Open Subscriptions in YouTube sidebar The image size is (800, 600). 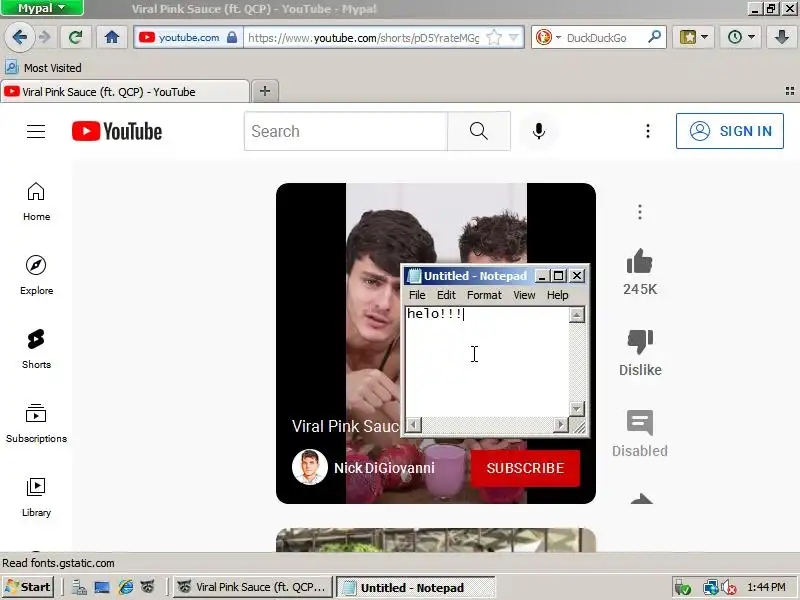coord(36,424)
